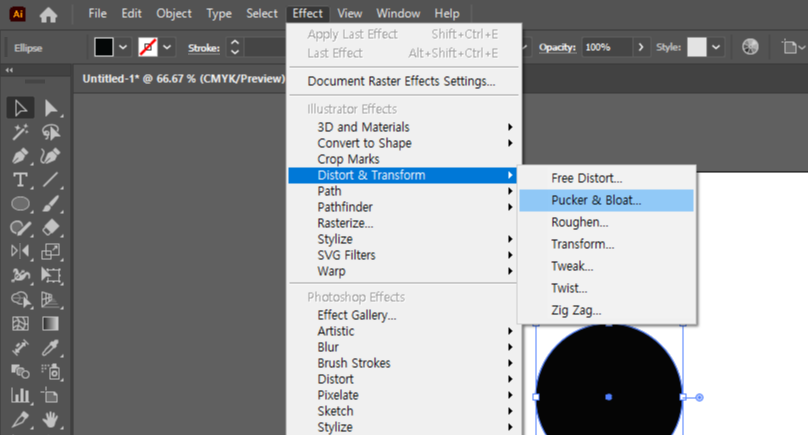This screenshot has width=808, height=435.
Task: Choose the Ellipse tool in toolbar
Action: tap(20, 204)
